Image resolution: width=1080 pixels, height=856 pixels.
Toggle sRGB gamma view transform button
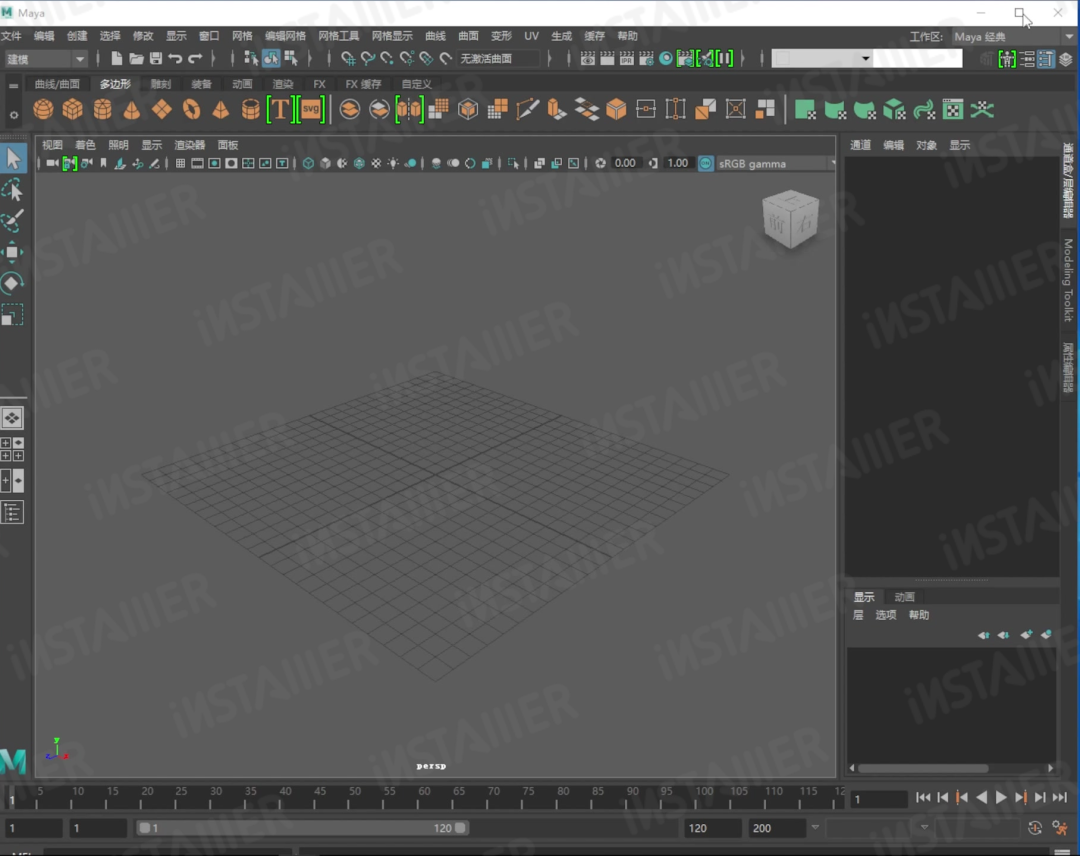pyautogui.click(x=705, y=163)
